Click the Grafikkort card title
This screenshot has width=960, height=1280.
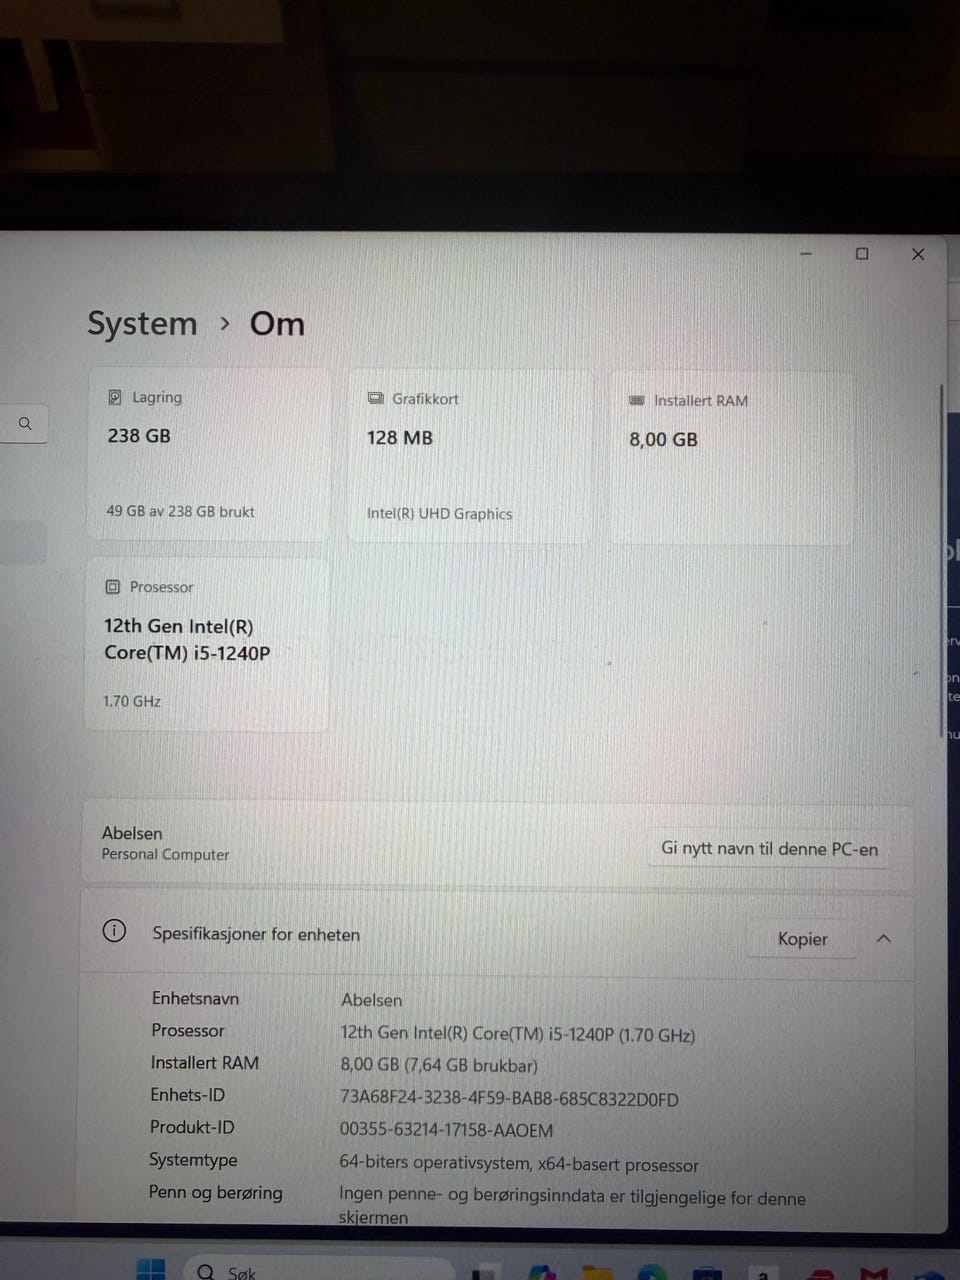pyautogui.click(x=425, y=398)
